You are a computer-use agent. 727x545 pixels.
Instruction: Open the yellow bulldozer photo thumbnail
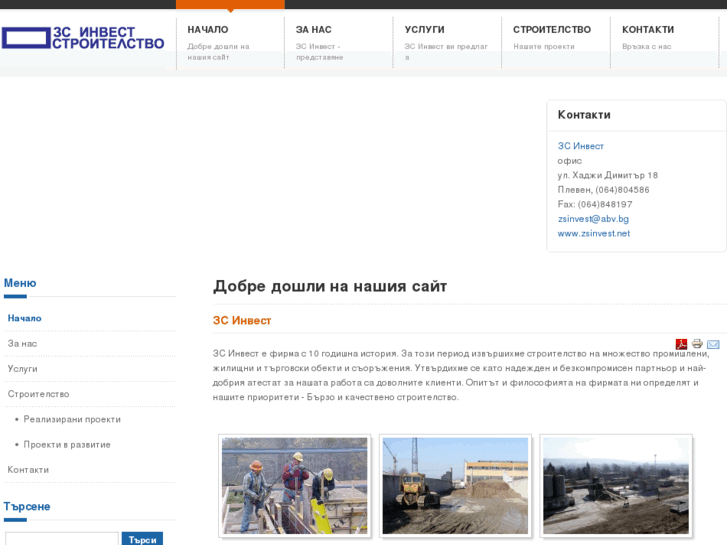[x=455, y=486]
